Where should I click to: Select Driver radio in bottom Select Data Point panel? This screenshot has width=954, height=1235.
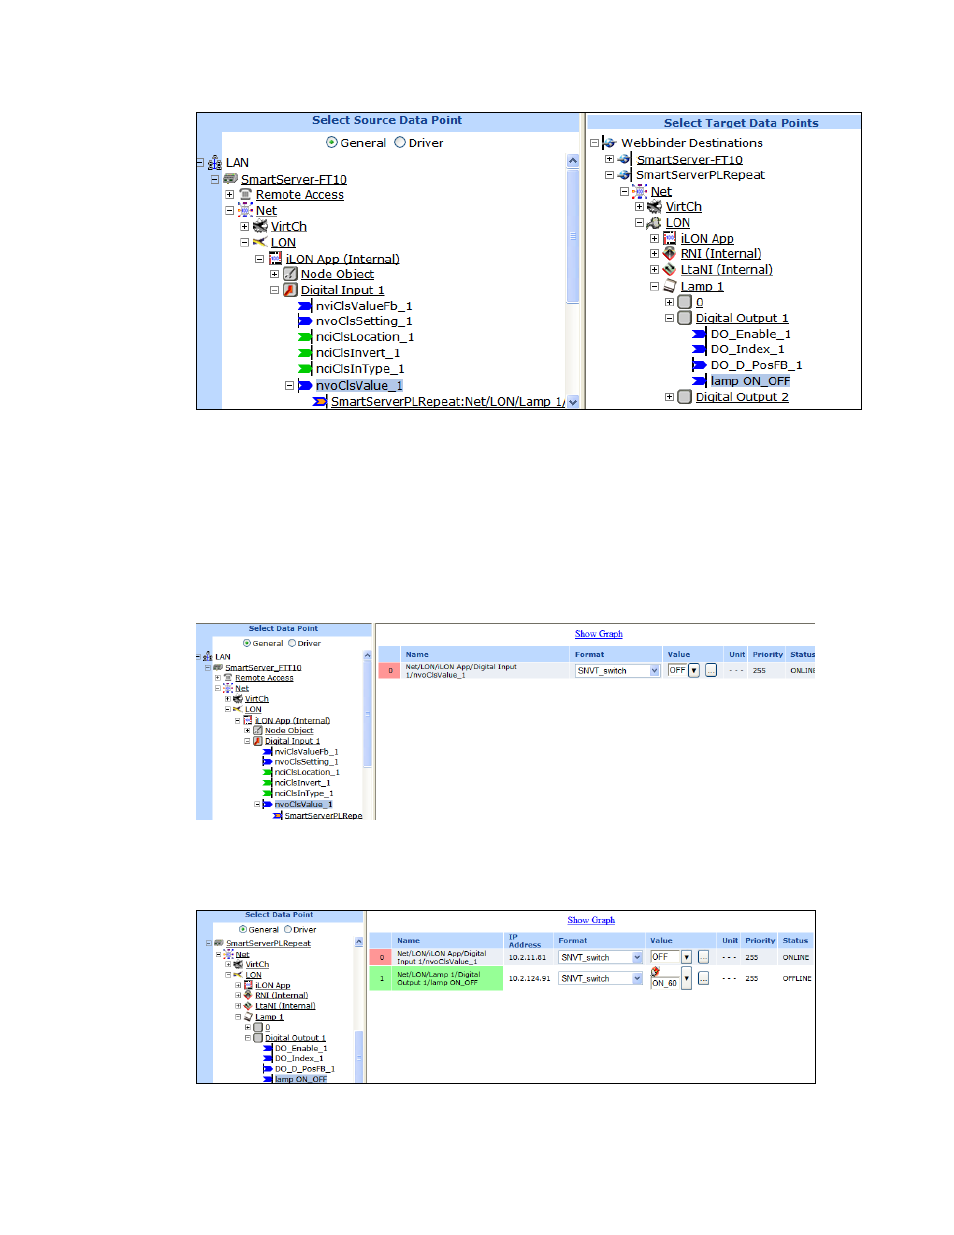[x=288, y=930]
